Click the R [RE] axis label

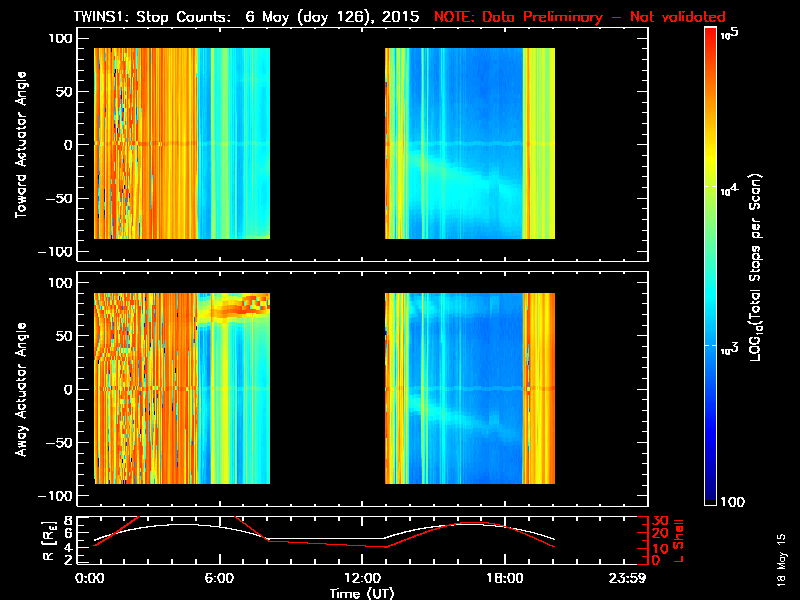[49, 542]
